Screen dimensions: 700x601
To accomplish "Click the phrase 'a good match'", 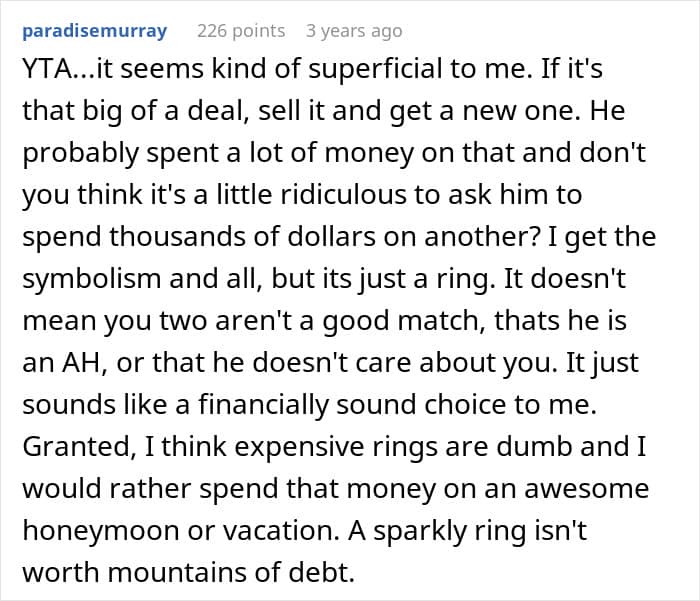I will (x=393, y=322).
